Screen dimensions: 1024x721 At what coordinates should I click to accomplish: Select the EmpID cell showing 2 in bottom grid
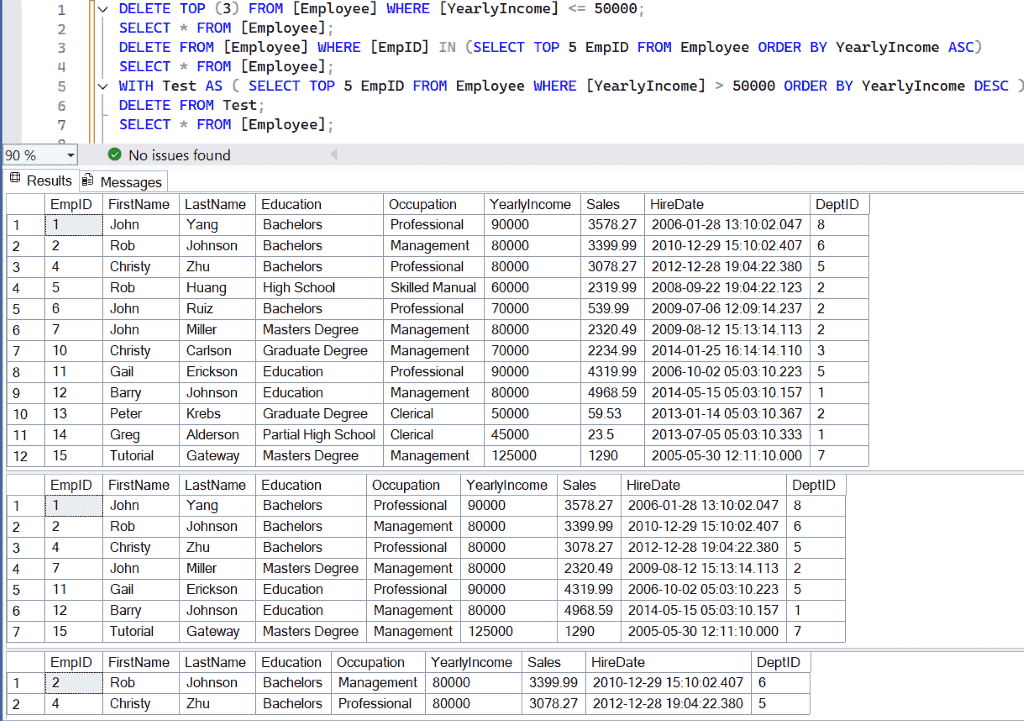(x=75, y=682)
